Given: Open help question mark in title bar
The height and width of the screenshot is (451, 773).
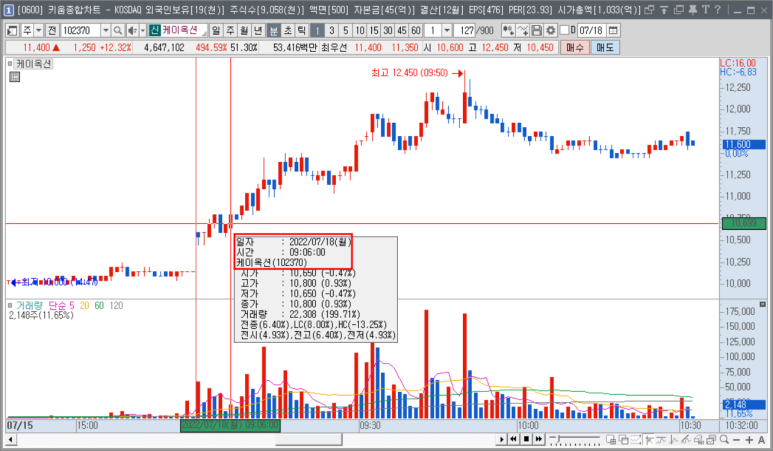Looking at the screenshot, I should coord(718,9).
